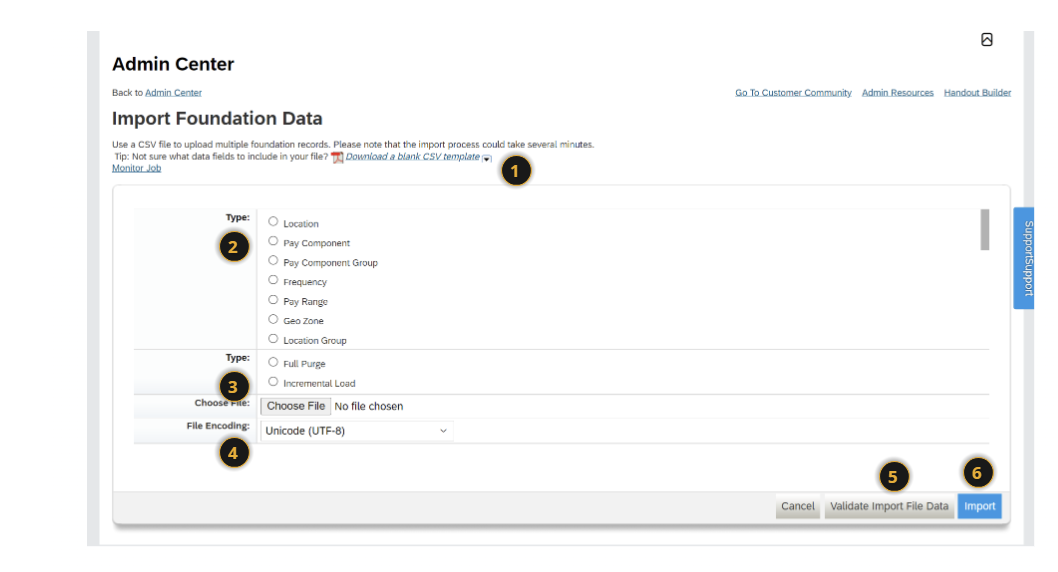Open the Support side tab
This screenshot has height=572, width=1058.
click(1024, 258)
